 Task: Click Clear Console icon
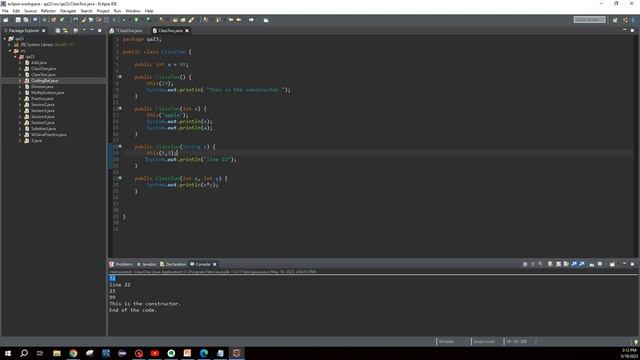point(550,264)
